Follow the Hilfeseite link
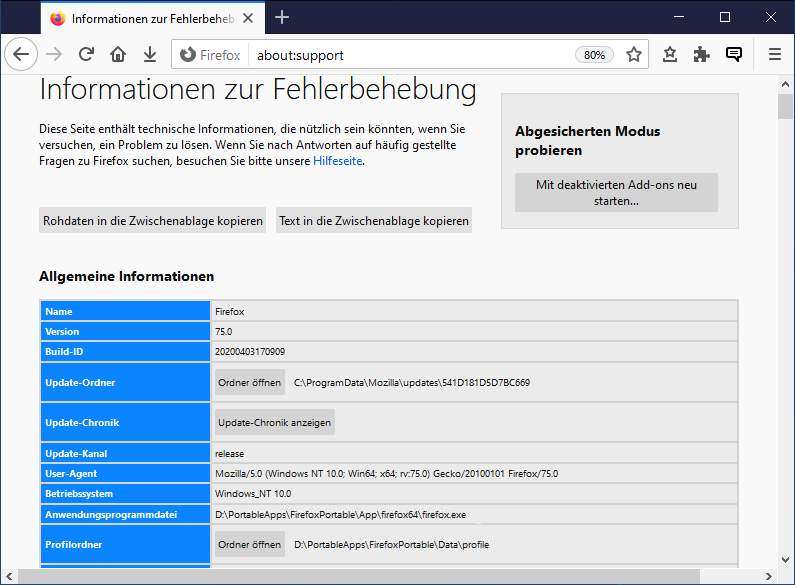 pyautogui.click(x=337, y=161)
